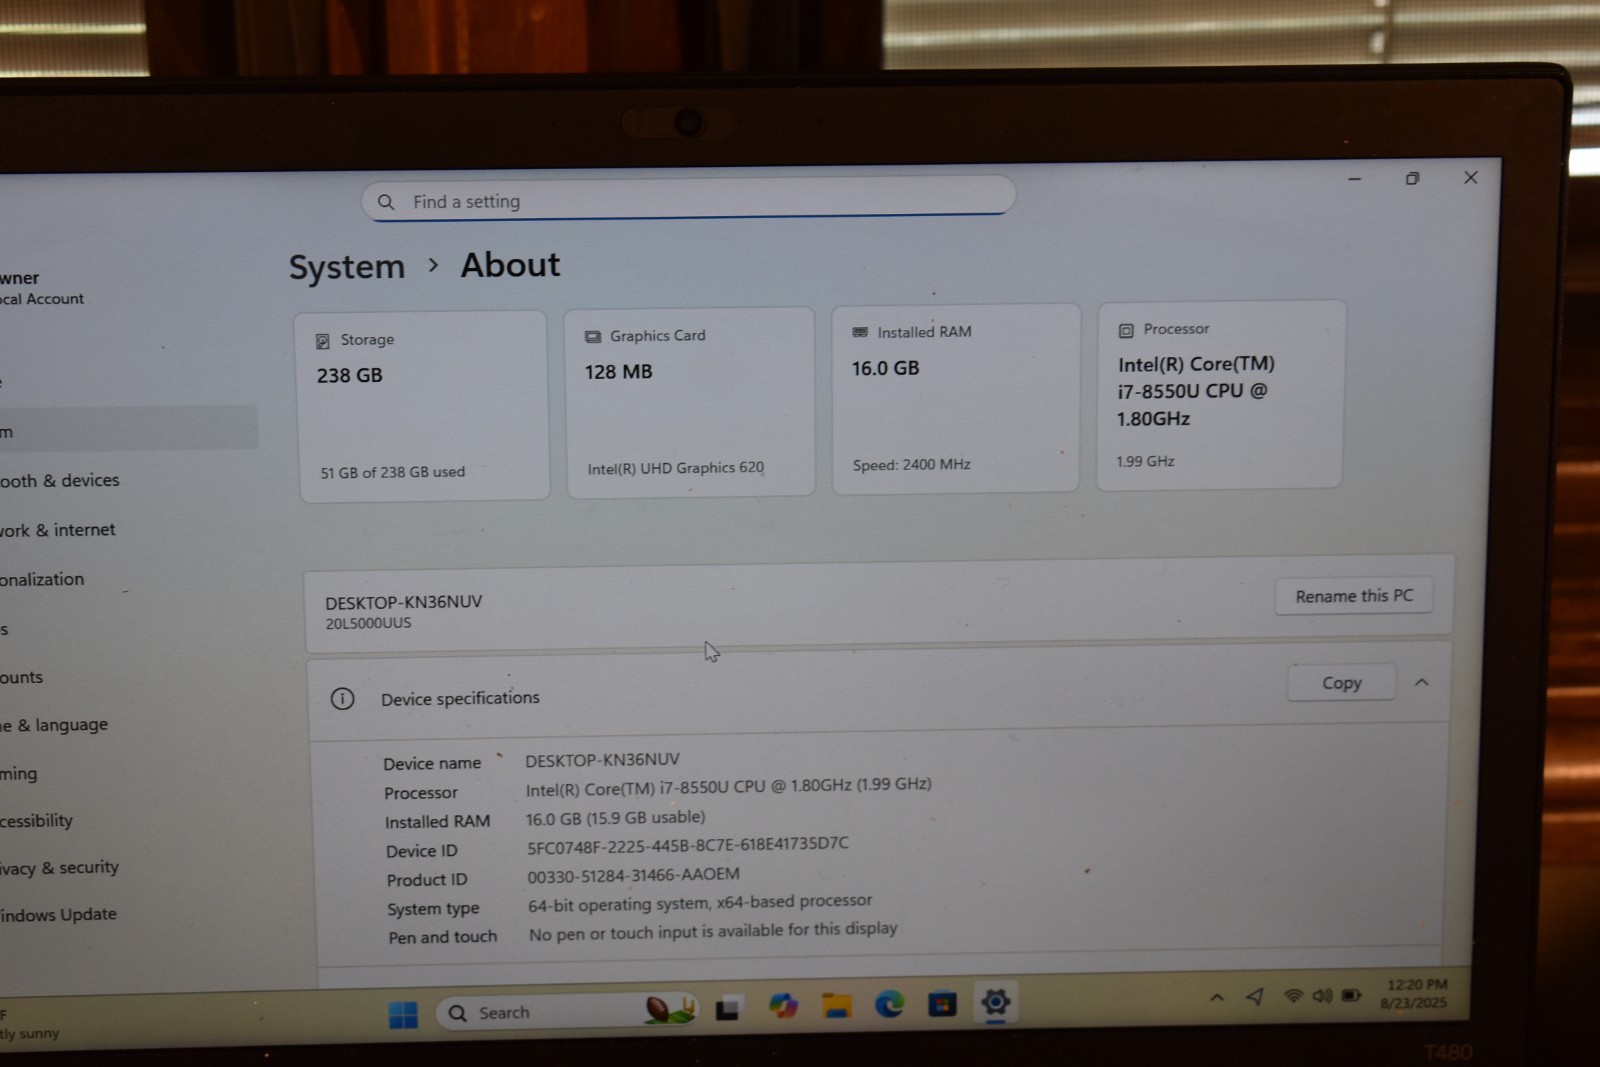Image resolution: width=1600 pixels, height=1067 pixels.
Task: Show hidden system tray icons
Action: point(1217,997)
